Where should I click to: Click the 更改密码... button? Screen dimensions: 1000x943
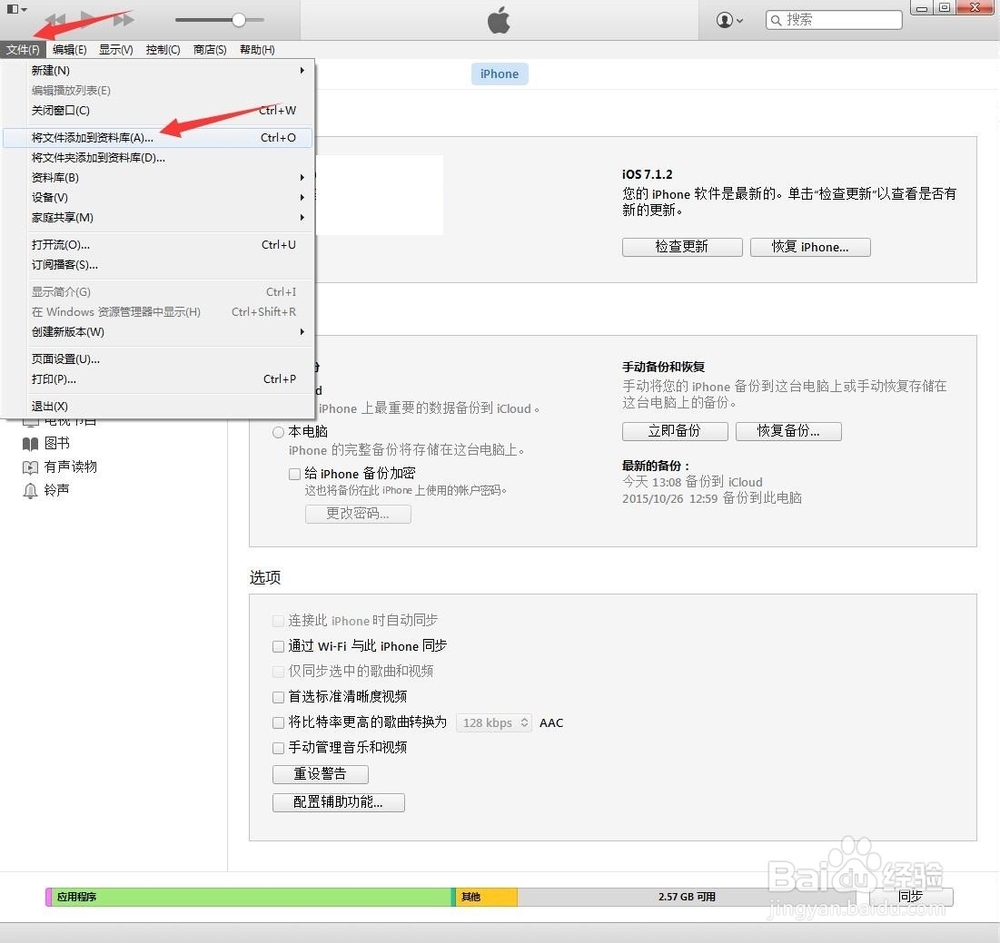click(358, 514)
